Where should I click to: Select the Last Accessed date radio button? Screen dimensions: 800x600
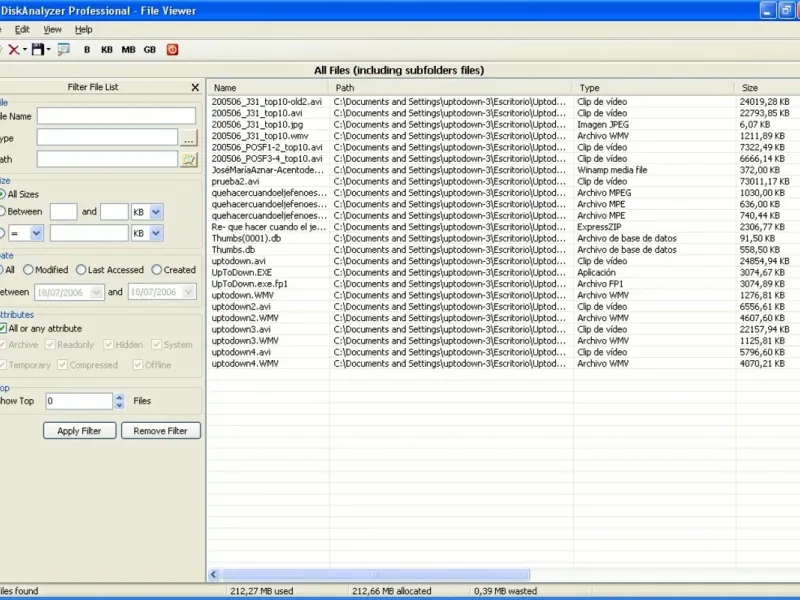tap(81, 270)
